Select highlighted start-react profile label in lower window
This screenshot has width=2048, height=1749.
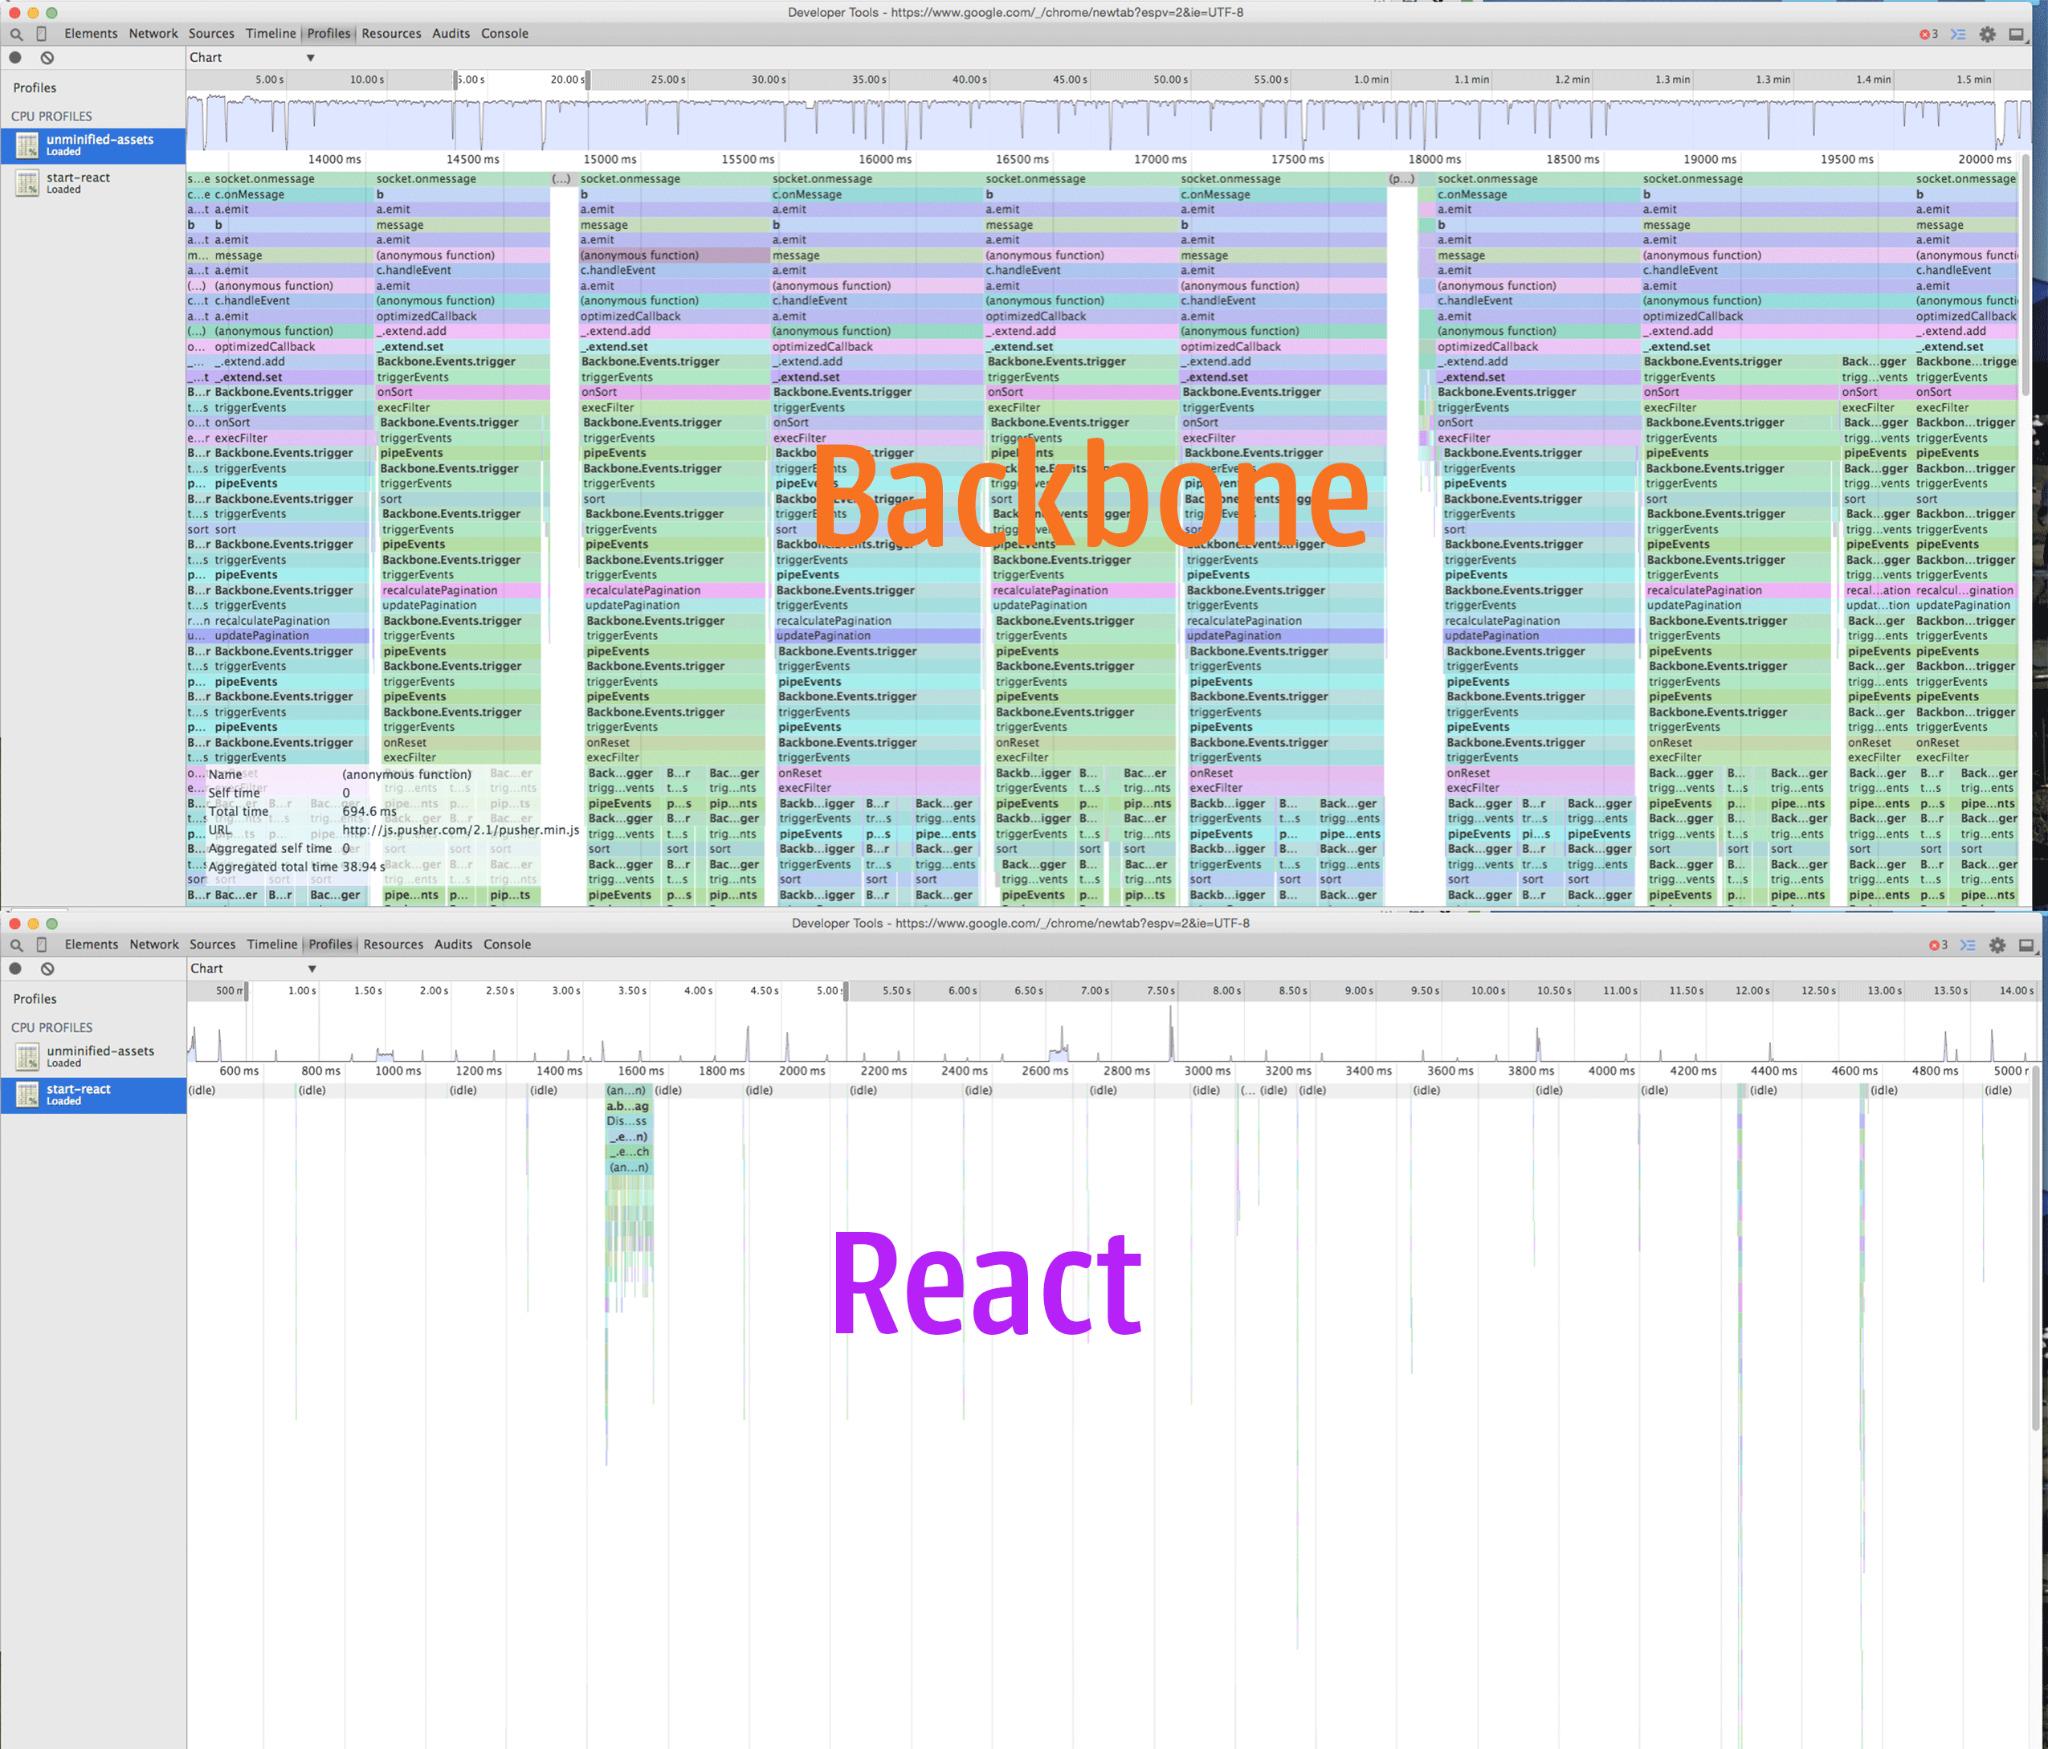coord(78,1089)
